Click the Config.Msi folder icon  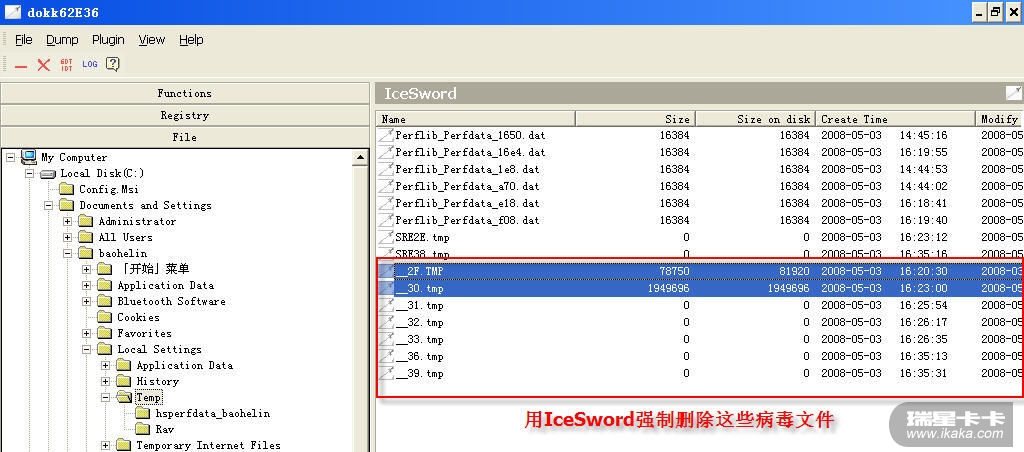67,189
